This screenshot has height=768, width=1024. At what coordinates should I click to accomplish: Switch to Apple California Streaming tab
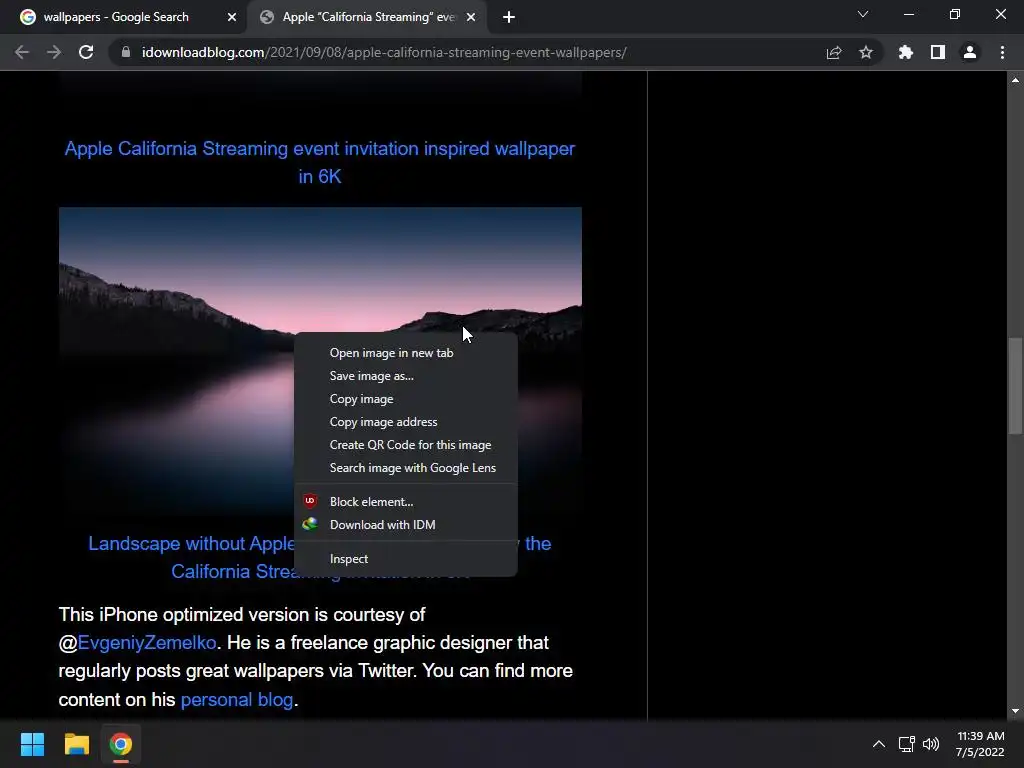click(x=368, y=17)
